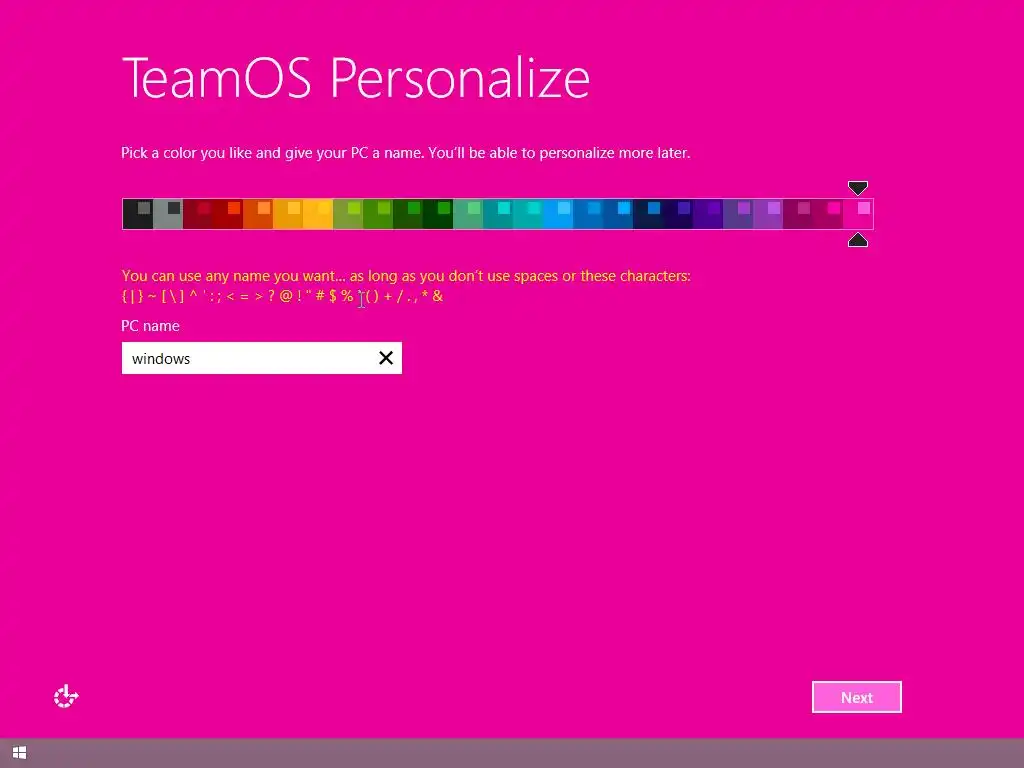Select the dark navy blue swatch
Screen dimensions: 1024x768
(648, 214)
